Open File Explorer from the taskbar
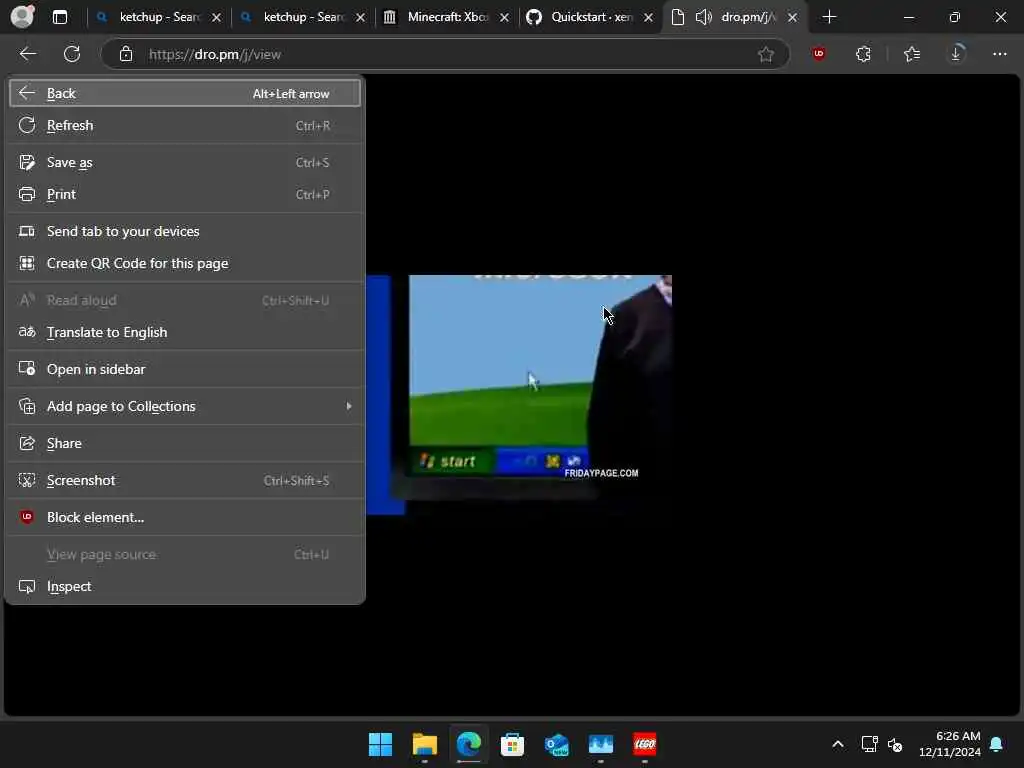This screenshot has width=1024, height=768. tap(424, 744)
